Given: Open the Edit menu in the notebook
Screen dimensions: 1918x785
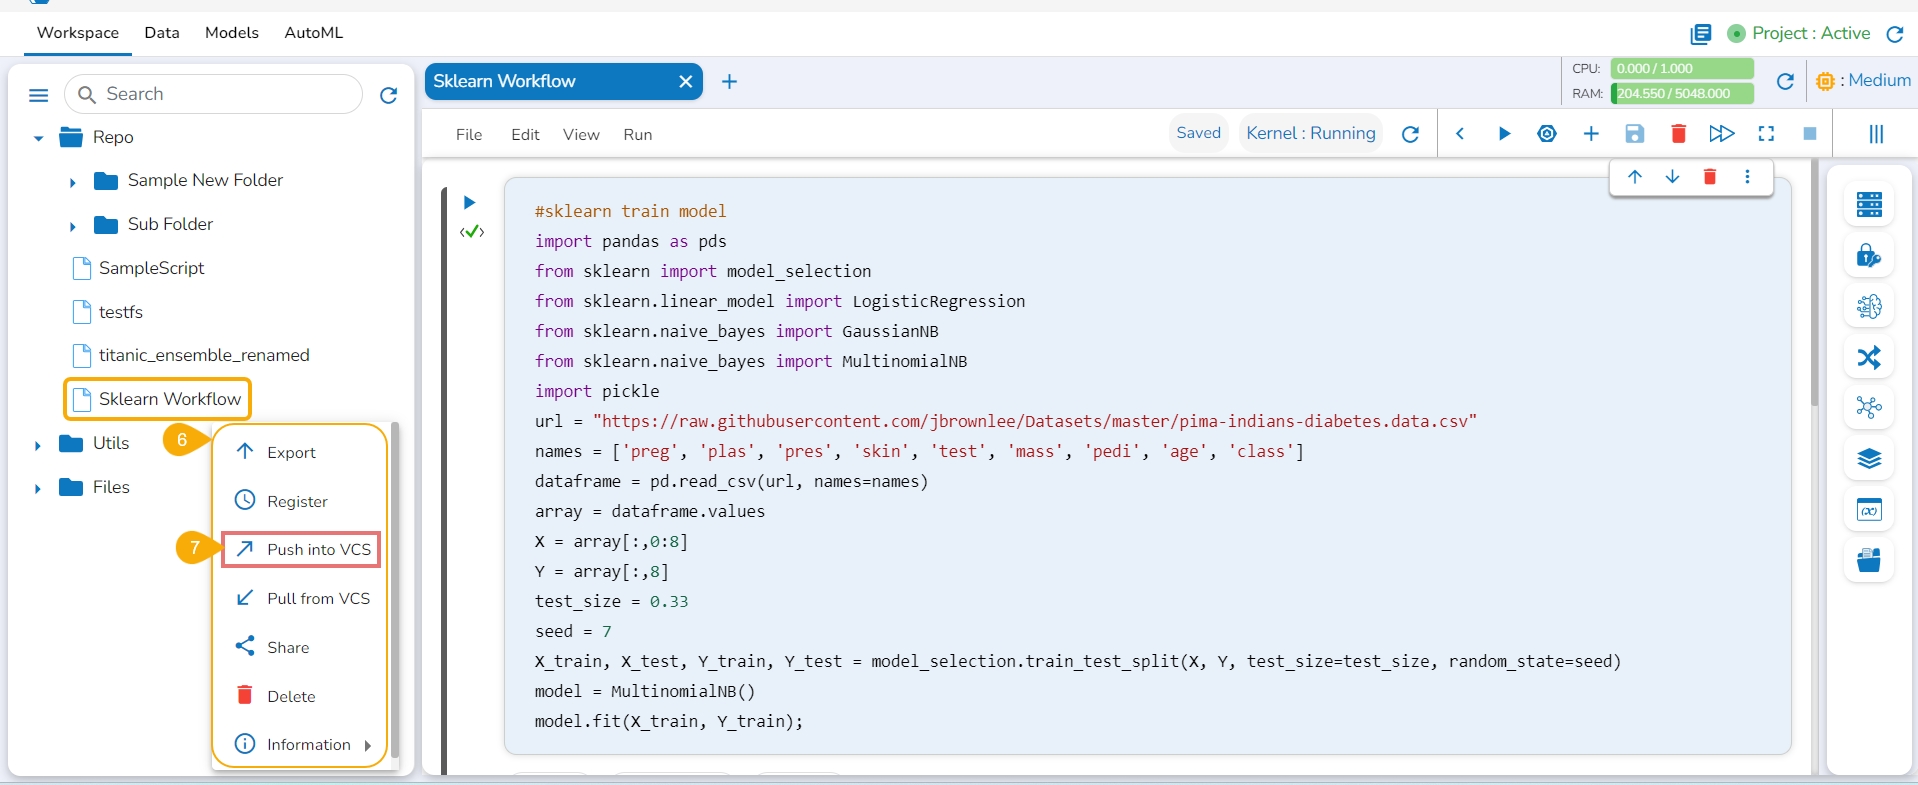Looking at the screenshot, I should (x=525, y=135).
